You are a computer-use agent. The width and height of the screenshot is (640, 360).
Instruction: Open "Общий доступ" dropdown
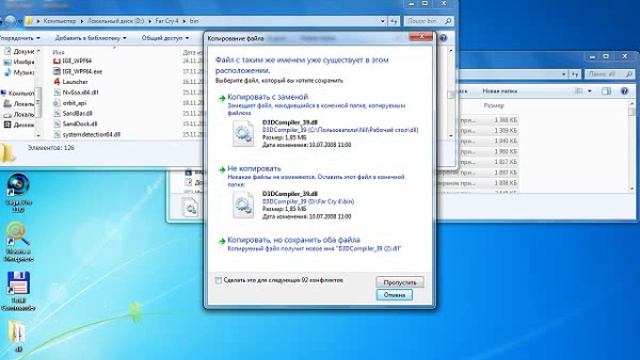coord(165,38)
